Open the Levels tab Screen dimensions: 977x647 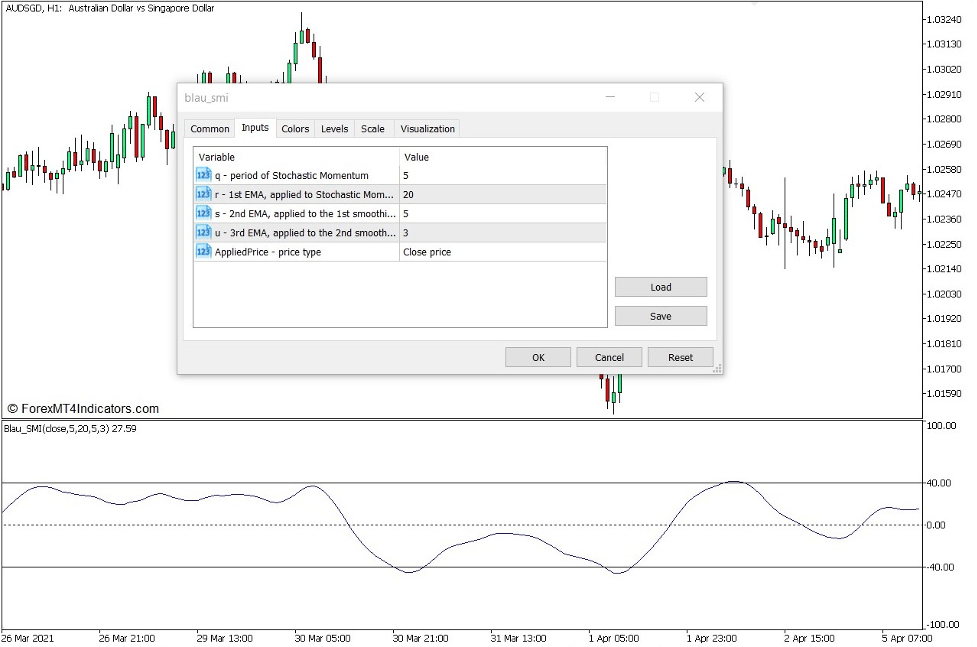pos(334,128)
